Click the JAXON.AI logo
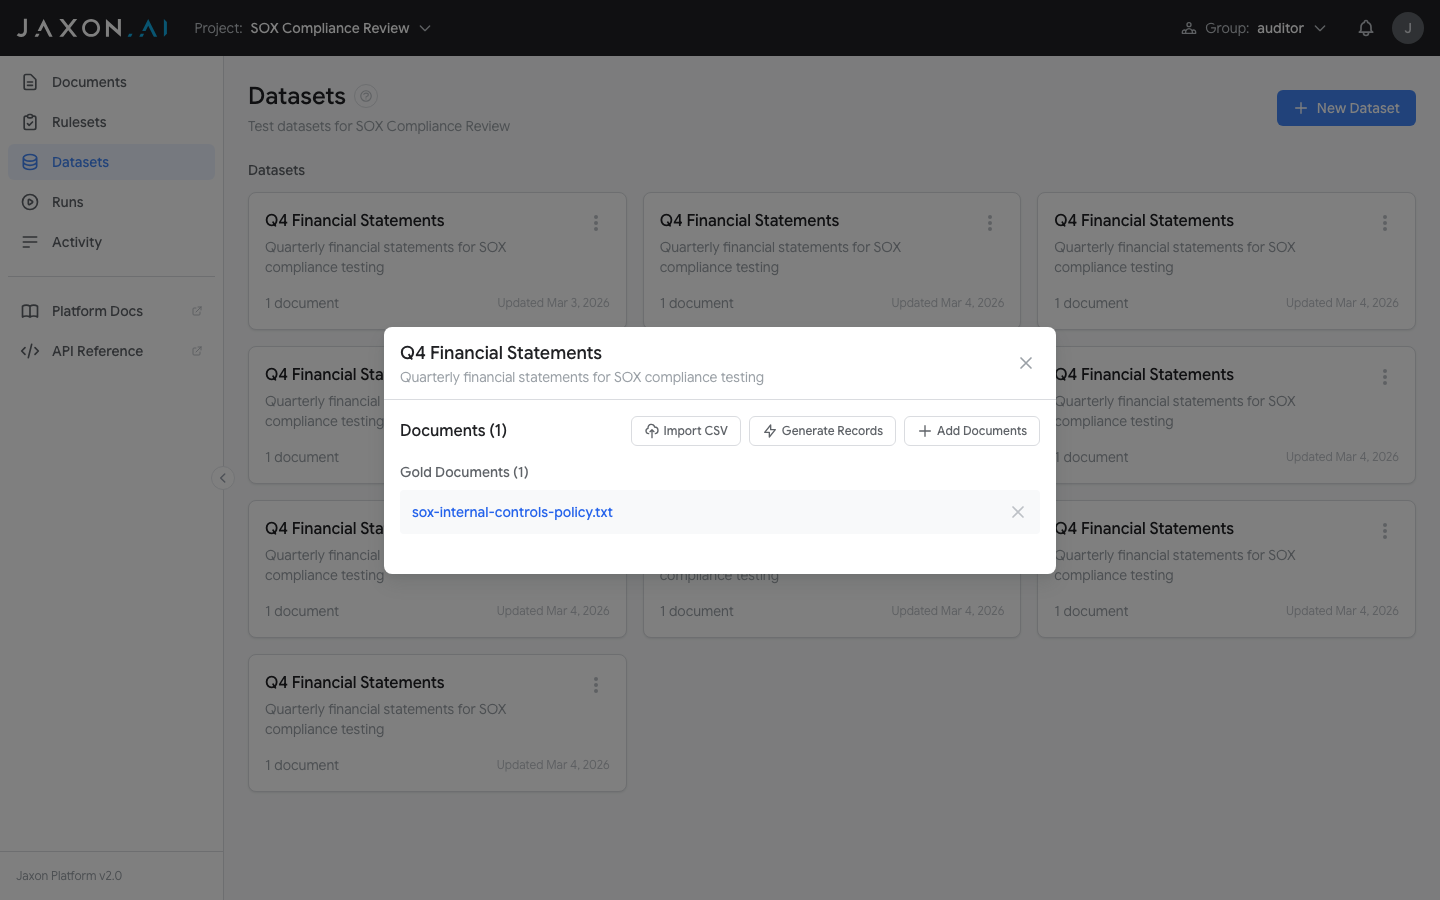This screenshot has width=1440, height=900. (x=90, y=27)
